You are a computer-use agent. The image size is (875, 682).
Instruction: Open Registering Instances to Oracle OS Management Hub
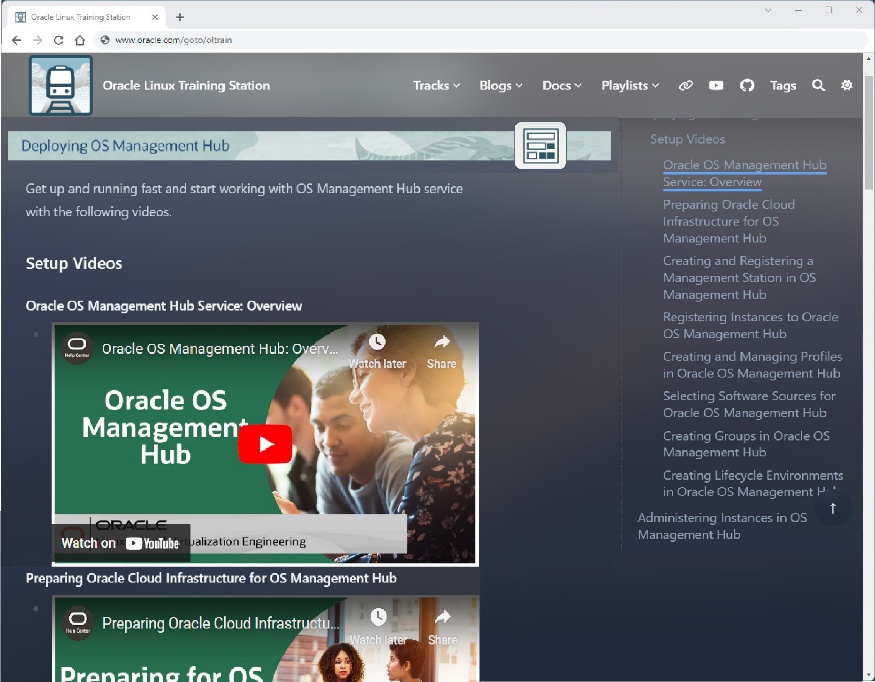pyautogui.click(x=751, y=325)
